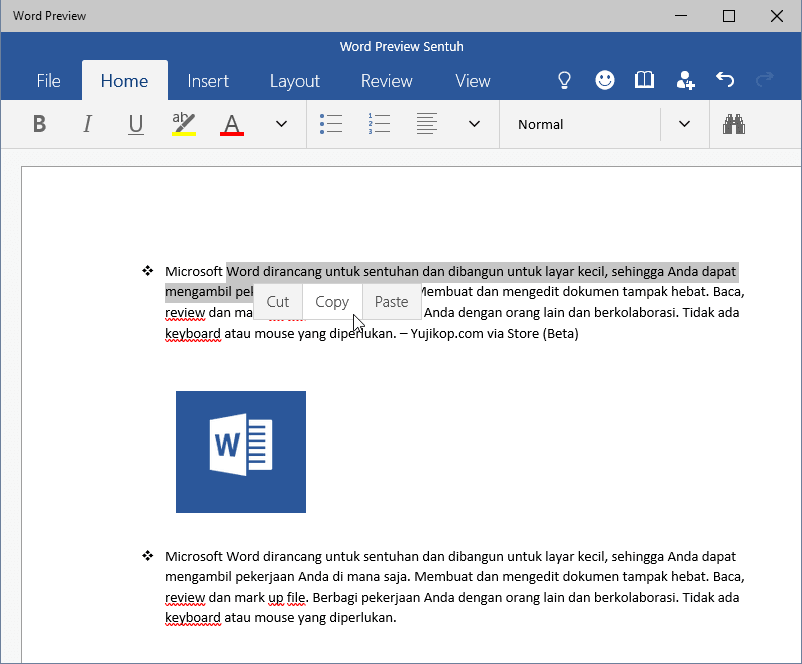
Task: Select the Normal style box
Action: point(581,124)
